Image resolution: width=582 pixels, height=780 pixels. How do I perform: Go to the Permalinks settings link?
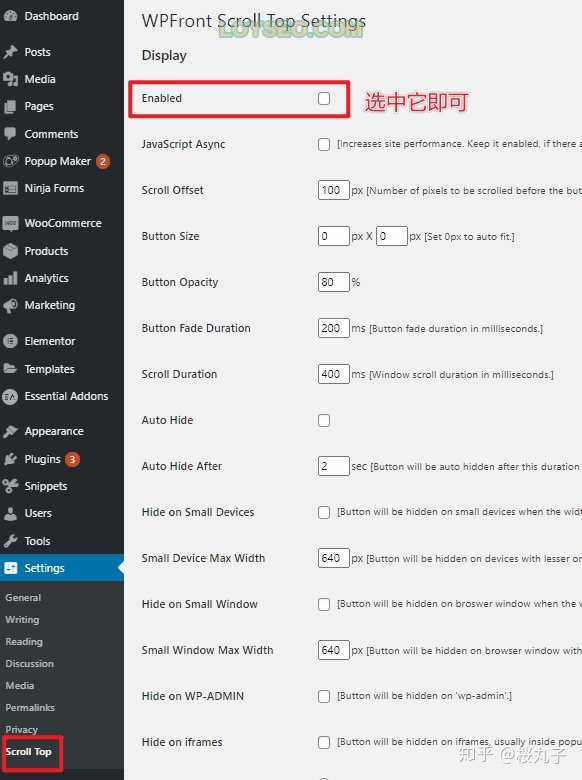(x=30, y=707)
